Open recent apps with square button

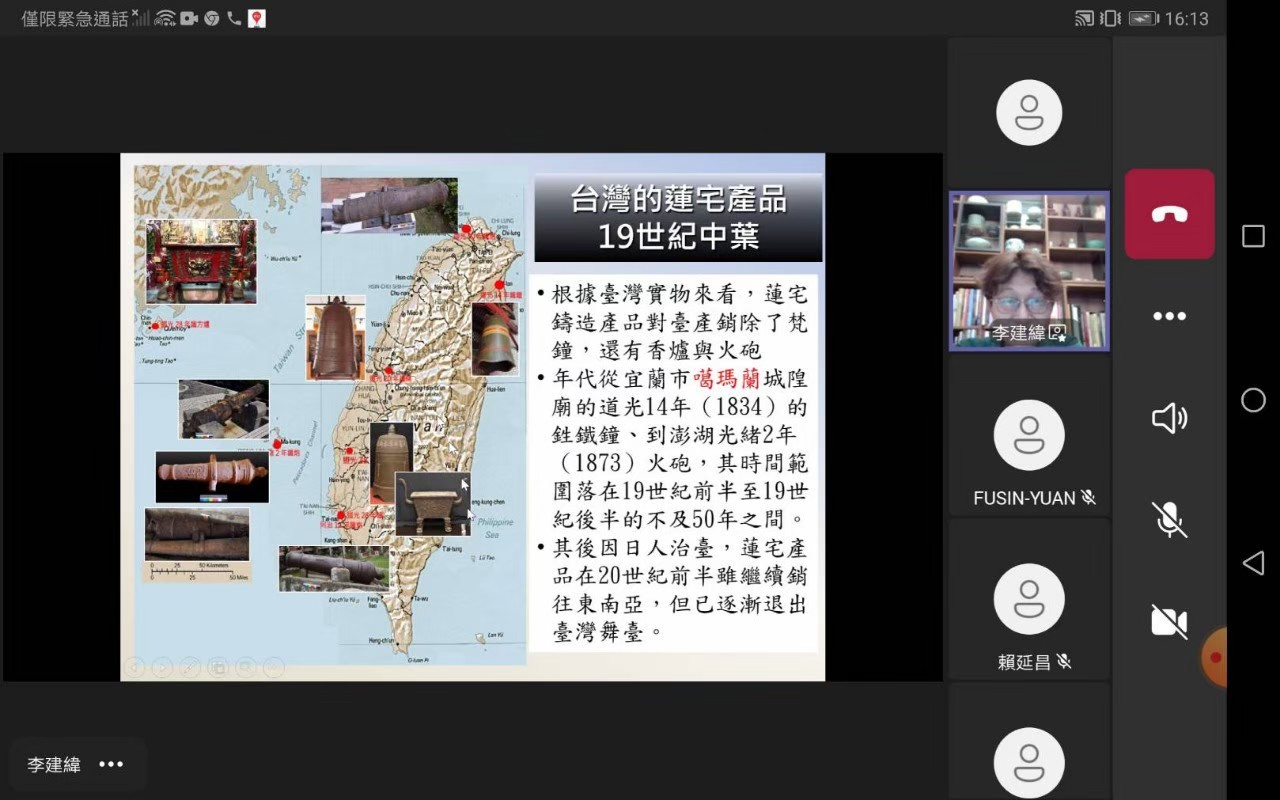pyautogui.click(x=1253, y=236)
